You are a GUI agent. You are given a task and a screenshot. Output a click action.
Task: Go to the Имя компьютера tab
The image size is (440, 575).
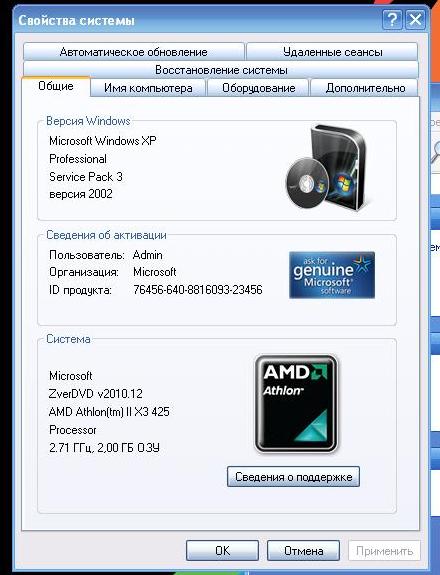(148, 88)
